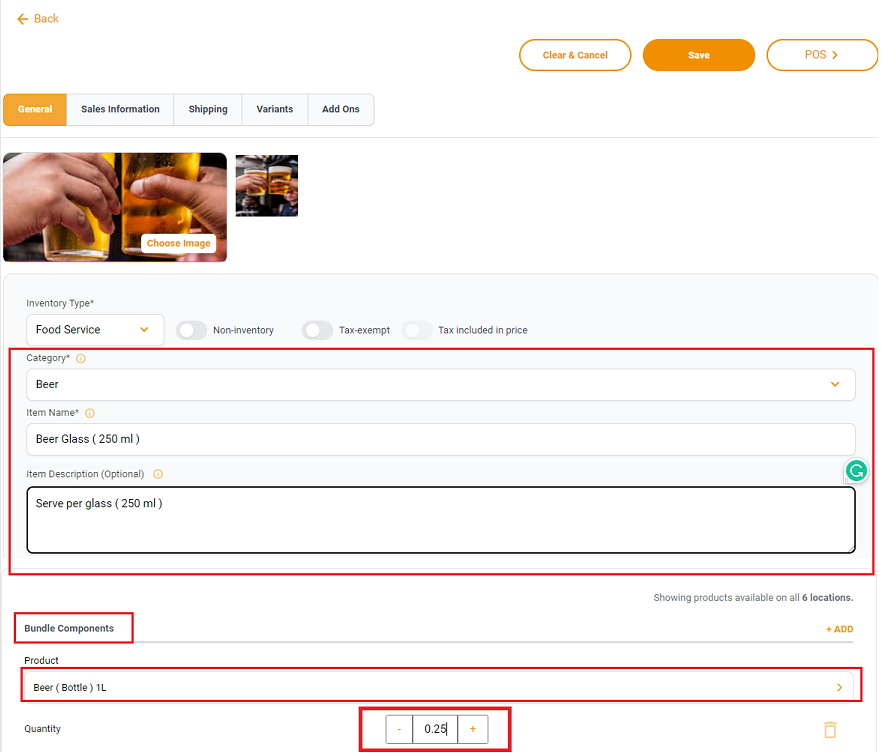Click the text 'Showing products available on all 6 locations.'
The width and height of the screenshot is (885, 753).
[753, 598]
